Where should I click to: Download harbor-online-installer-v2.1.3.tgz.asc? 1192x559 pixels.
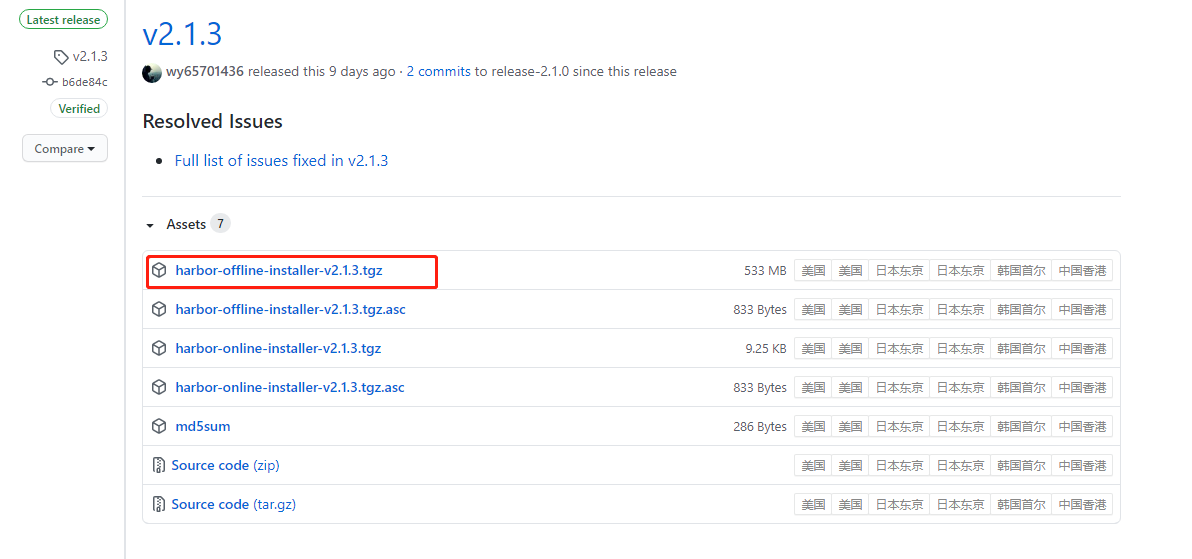290,387
